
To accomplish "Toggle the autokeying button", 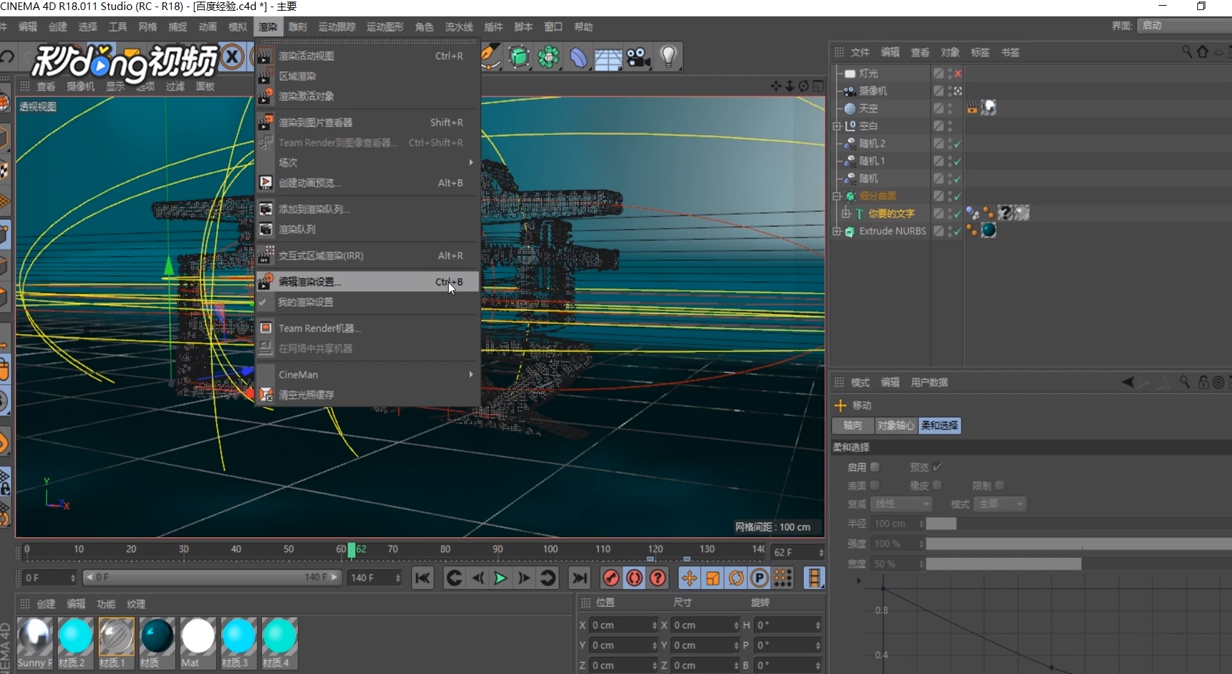I will coord(634,578).
